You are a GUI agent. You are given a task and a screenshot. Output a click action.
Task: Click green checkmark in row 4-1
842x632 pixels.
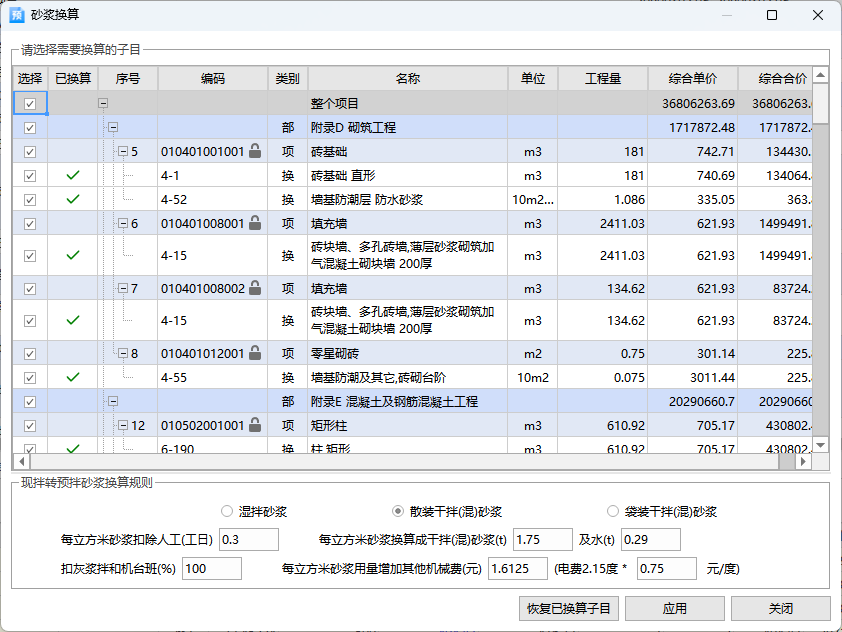pos(72,176)
